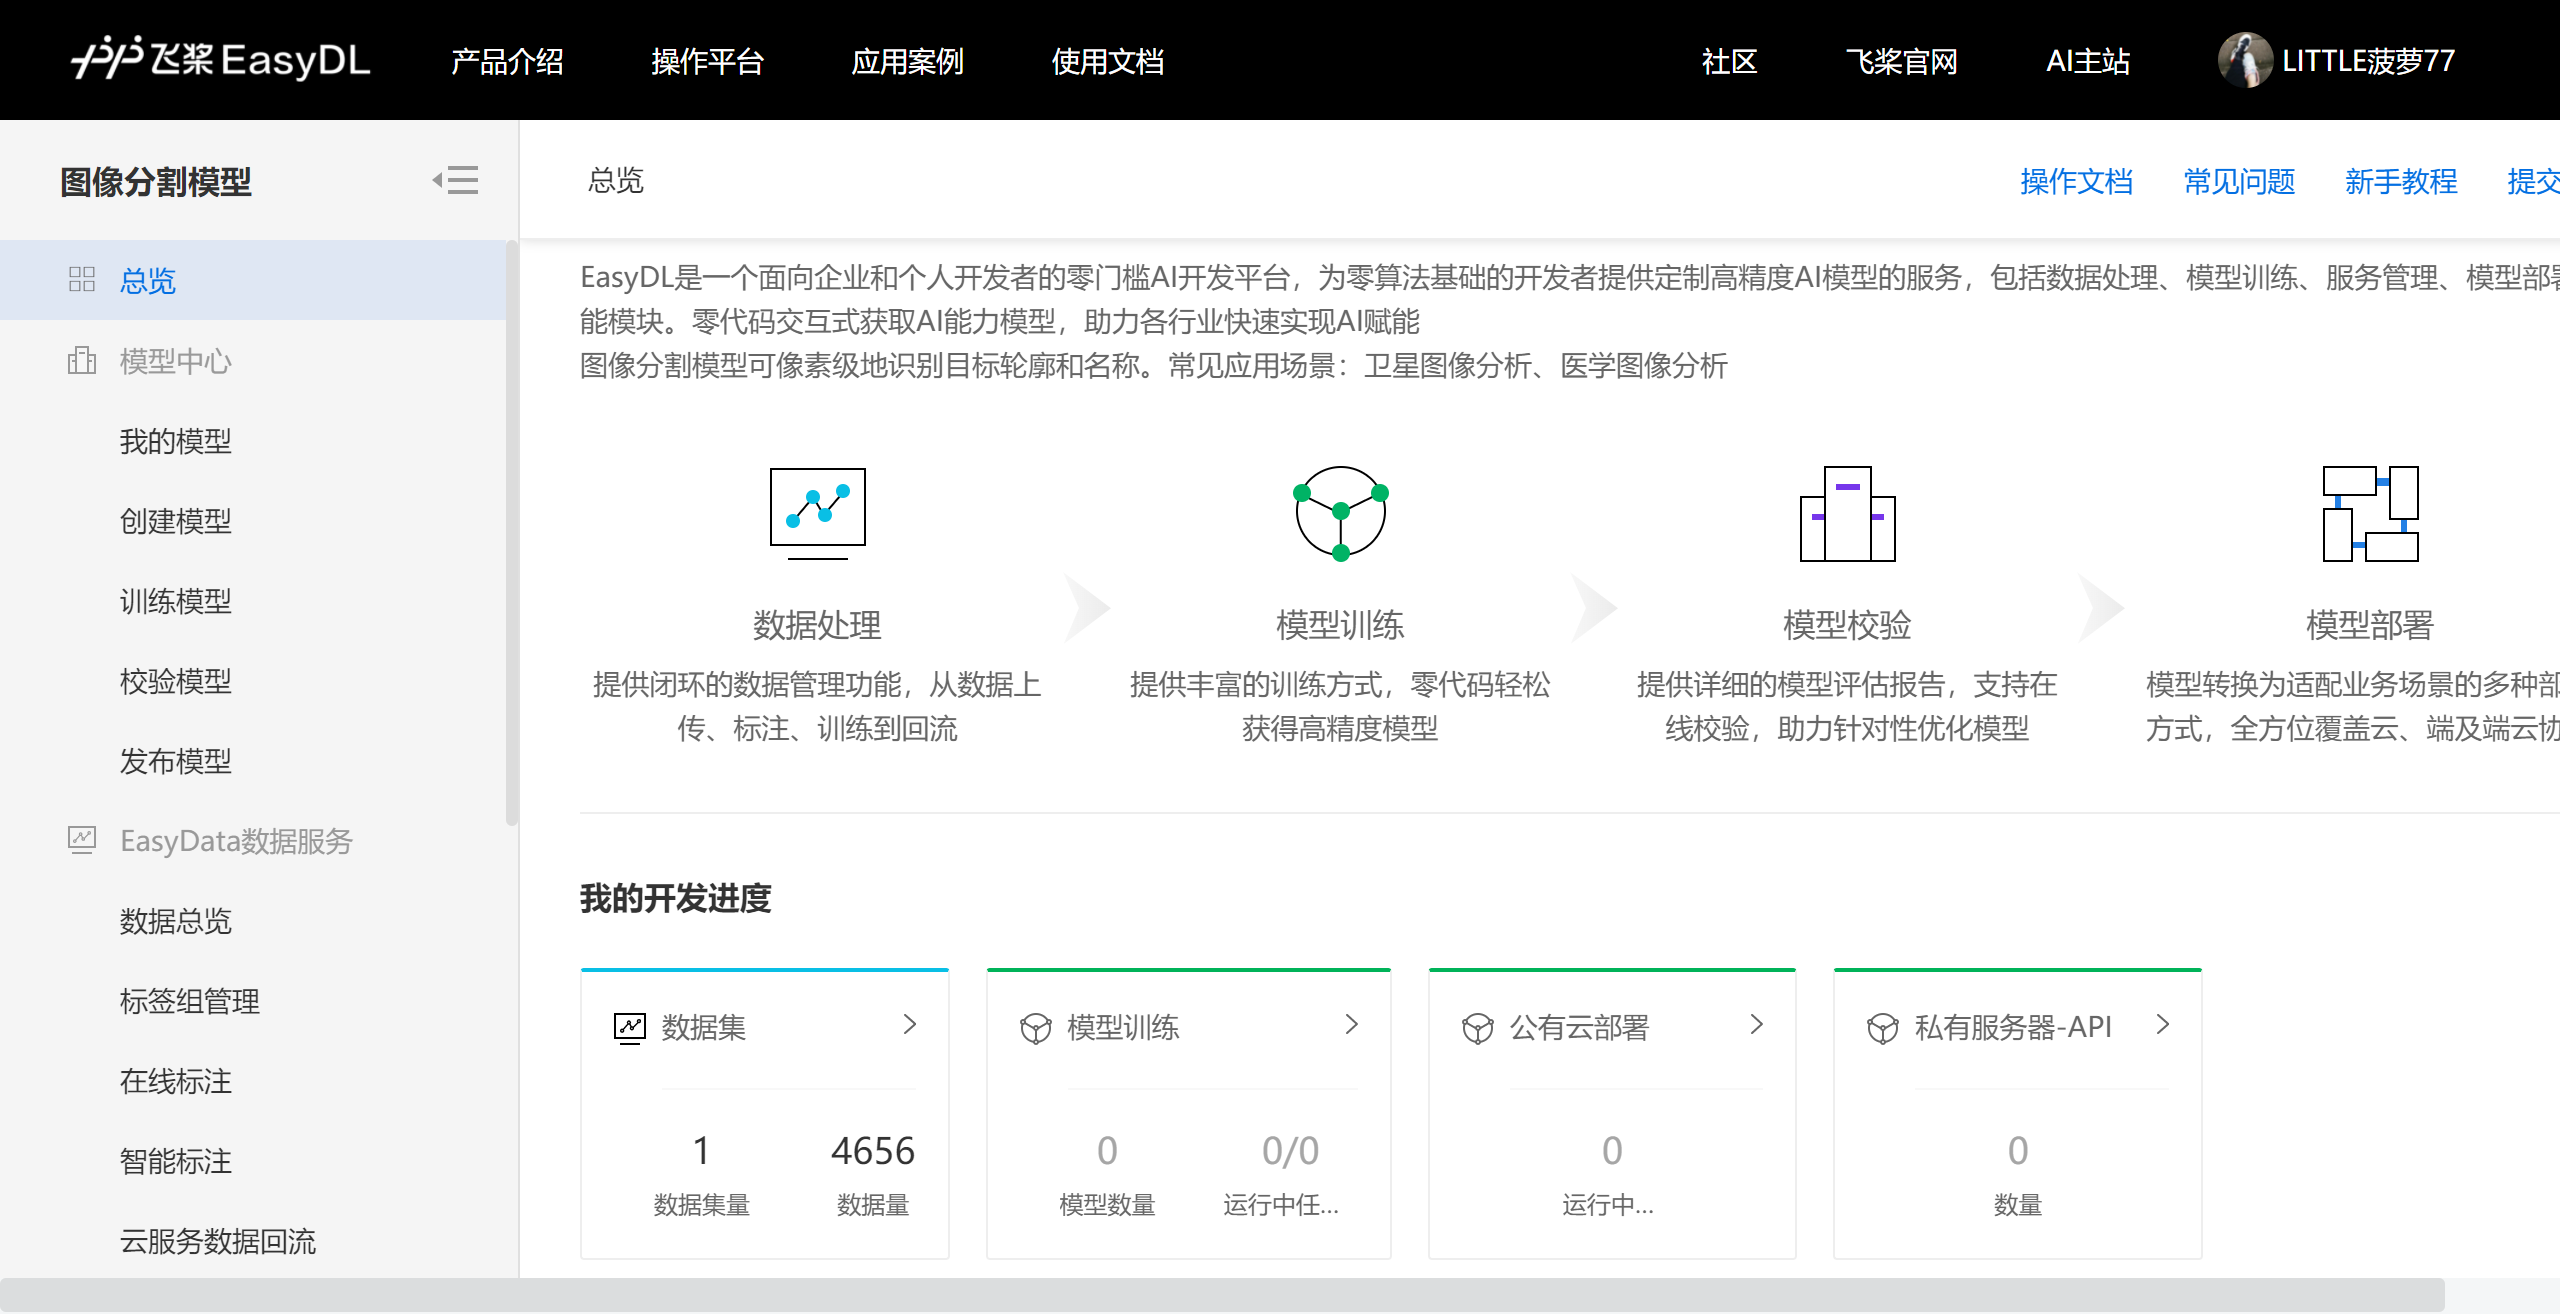The image size is (2560, 1314).
Task: Click the EasyData数据服务 chart icon
Action: (x=82, y=839)
